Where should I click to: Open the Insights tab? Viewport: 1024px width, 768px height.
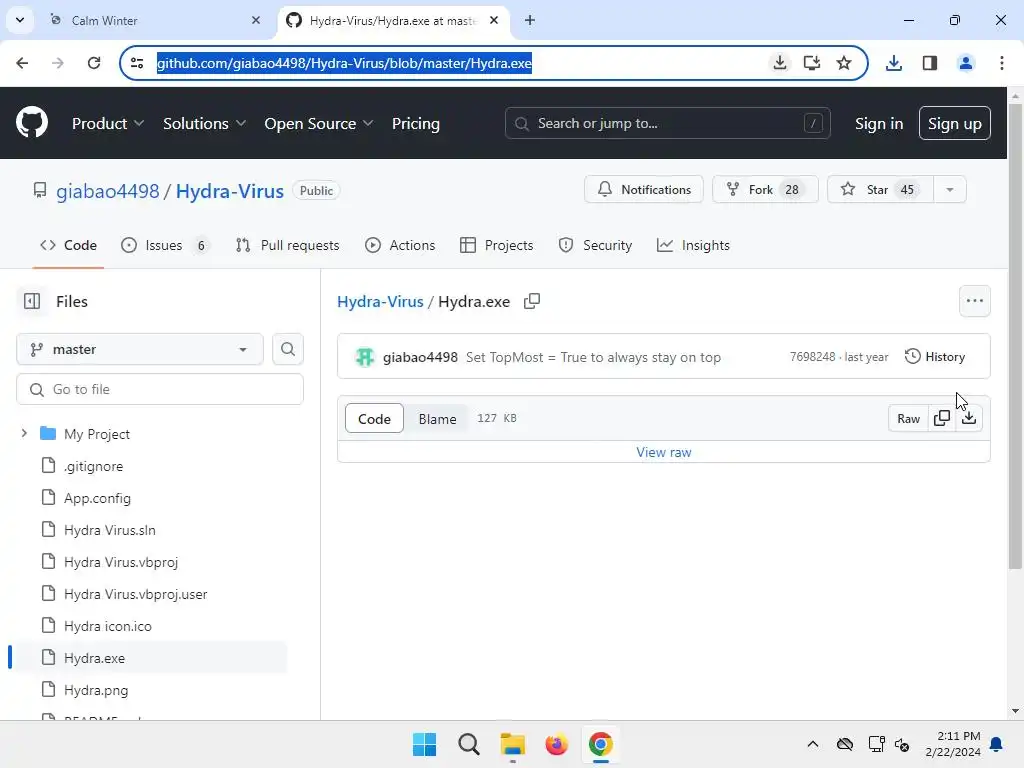[693, 246]
